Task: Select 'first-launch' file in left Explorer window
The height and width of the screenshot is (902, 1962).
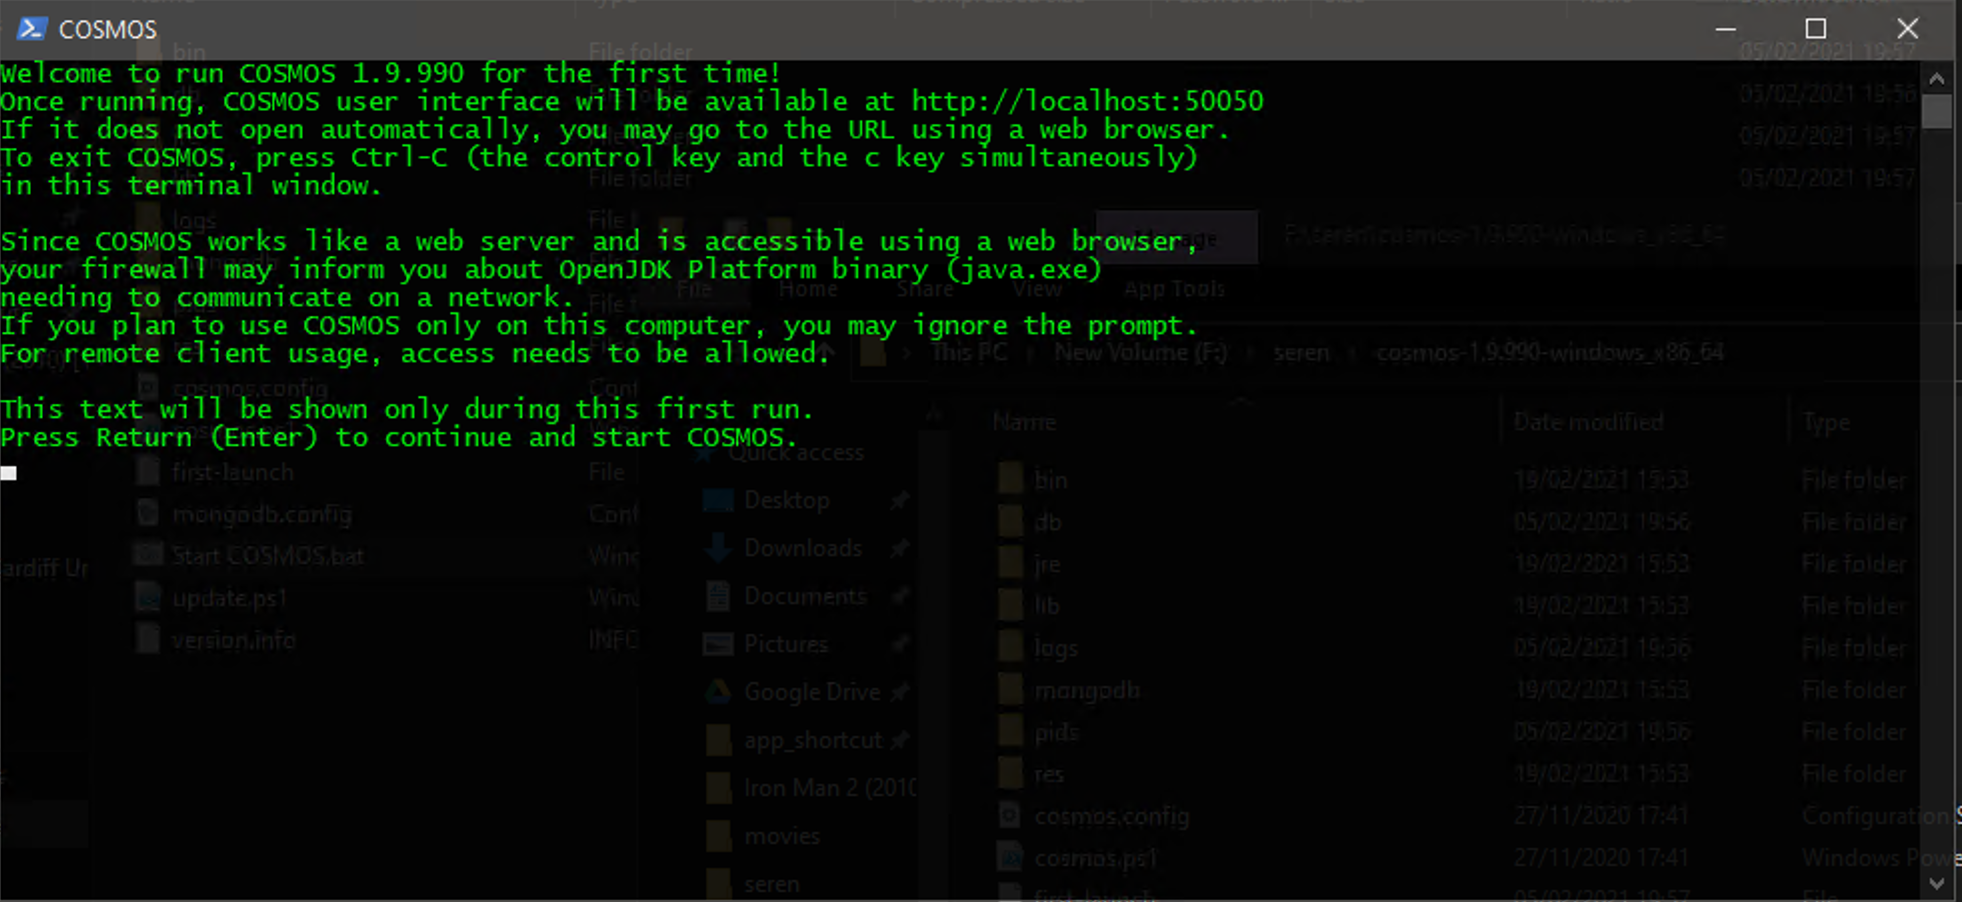Action: pos(233,472)
